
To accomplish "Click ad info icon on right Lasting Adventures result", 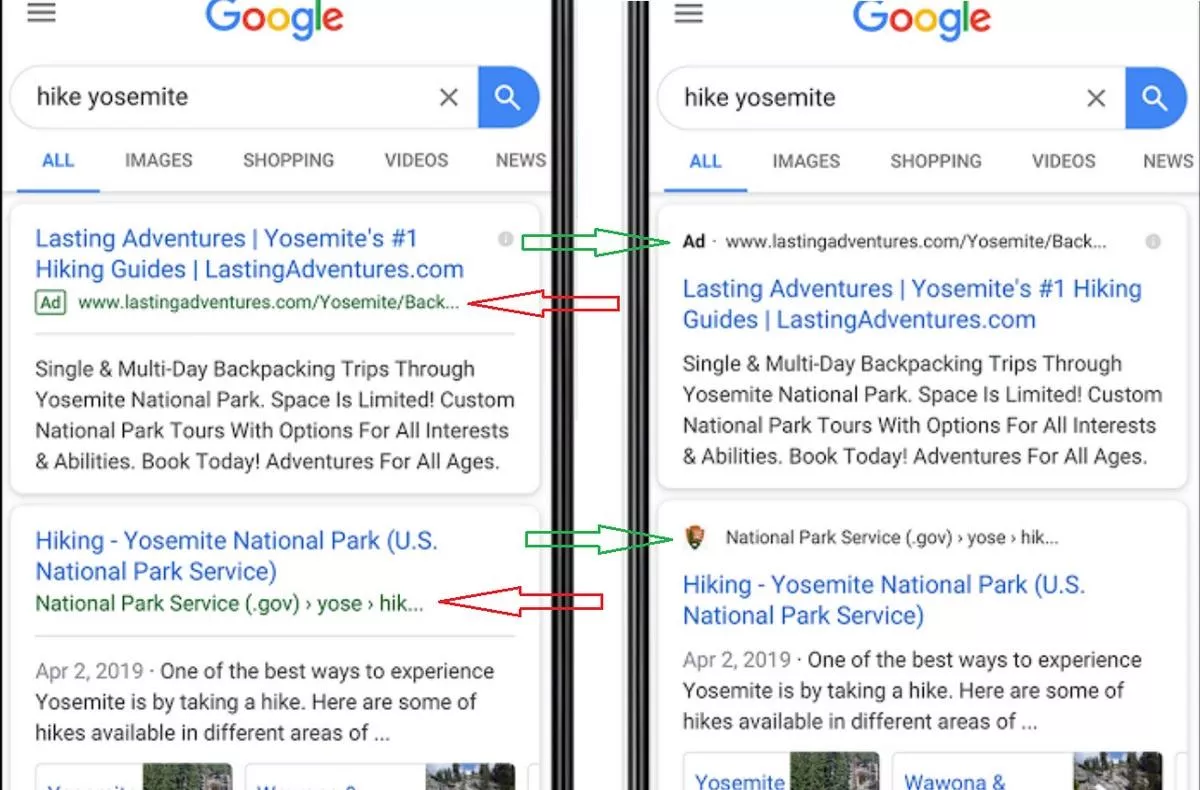I will click(x=1153, y=242).
